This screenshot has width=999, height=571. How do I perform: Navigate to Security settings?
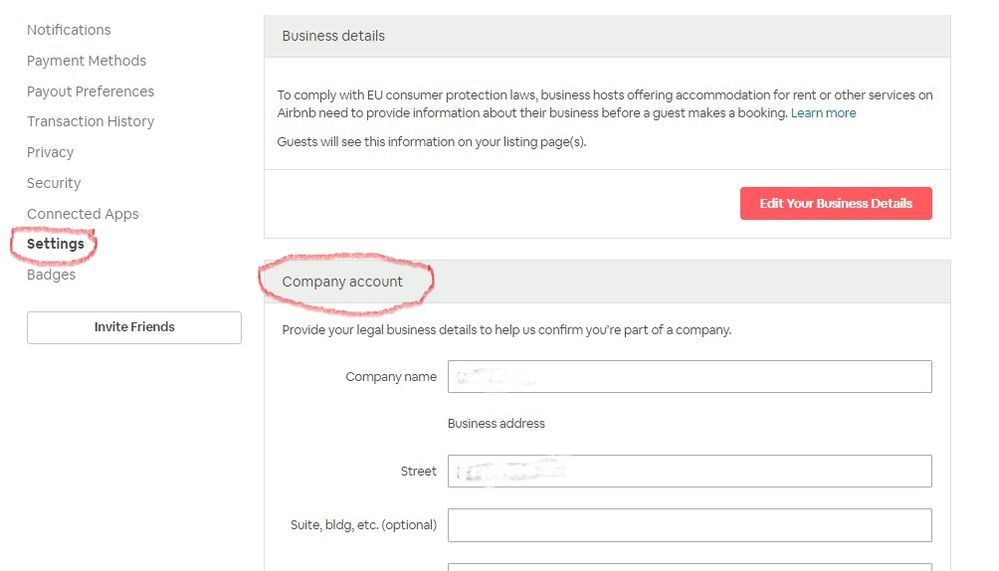tap(54, 183)
